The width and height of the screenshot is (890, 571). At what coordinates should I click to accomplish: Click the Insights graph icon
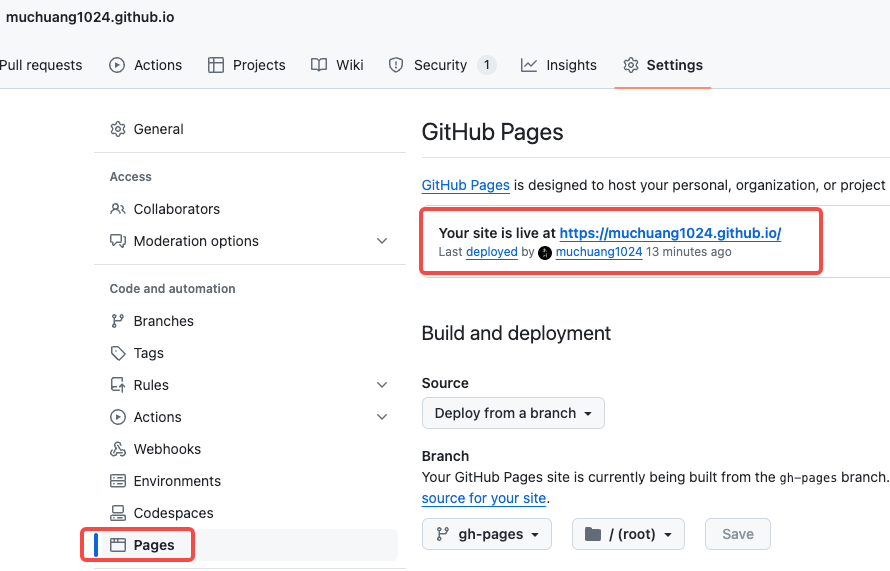529,65
